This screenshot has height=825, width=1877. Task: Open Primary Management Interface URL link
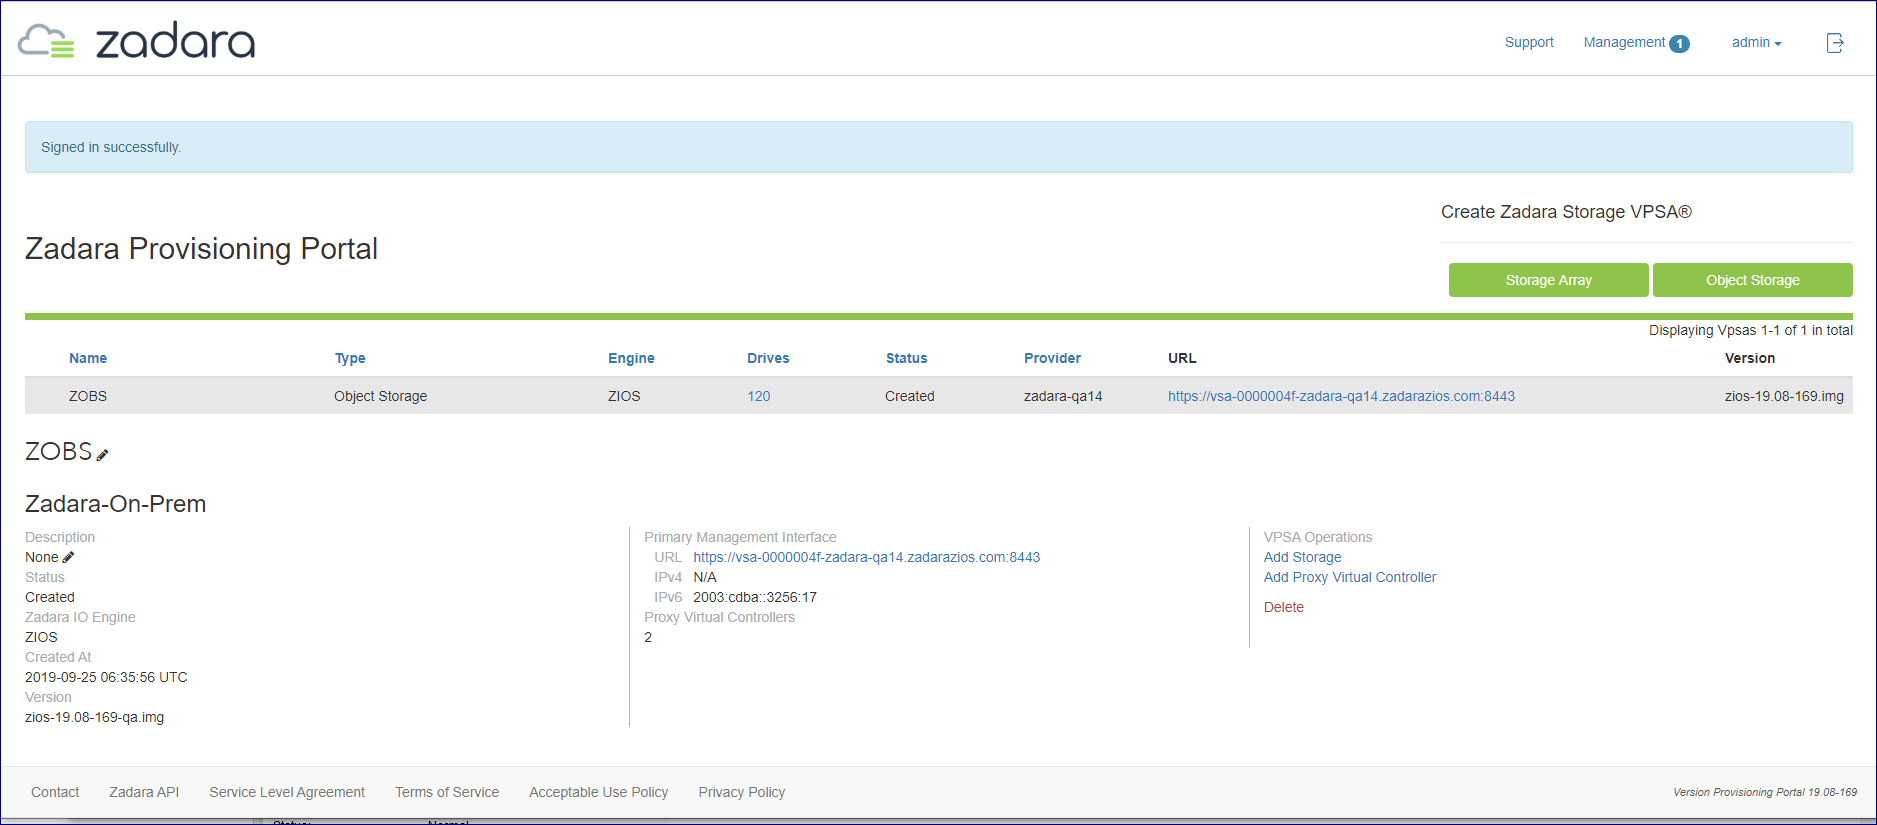click(867, 557)
